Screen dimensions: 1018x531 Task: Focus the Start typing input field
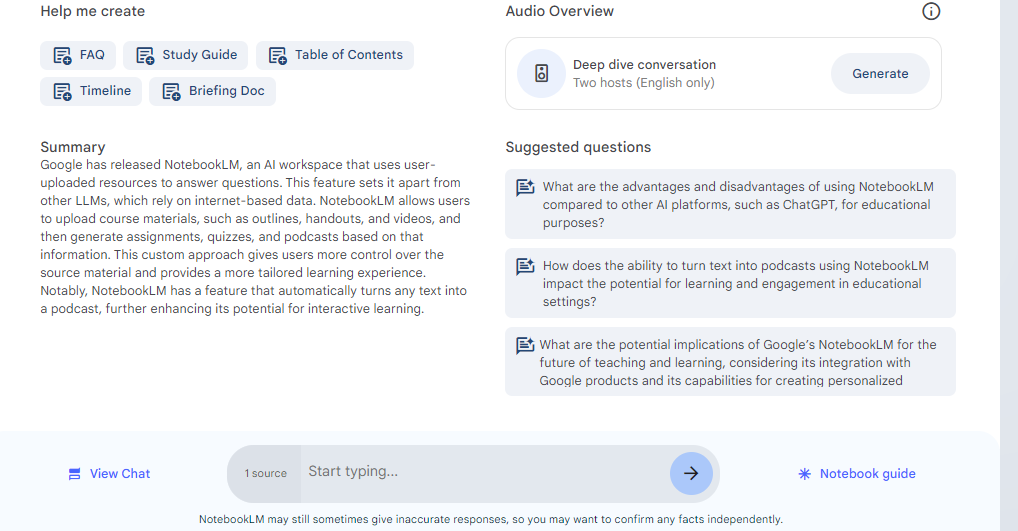coord(486,472)
